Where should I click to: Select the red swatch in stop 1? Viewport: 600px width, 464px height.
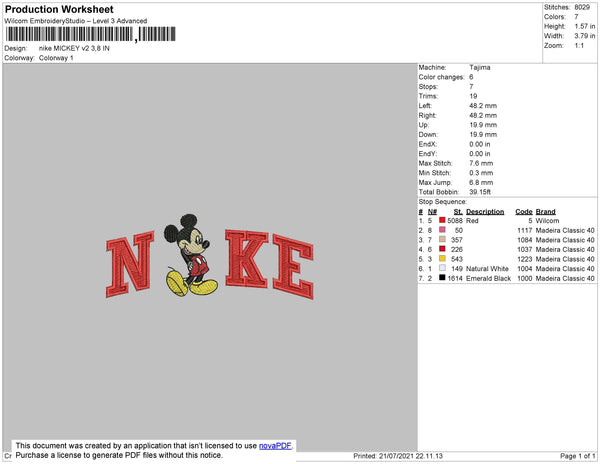(x=442, y=220)
